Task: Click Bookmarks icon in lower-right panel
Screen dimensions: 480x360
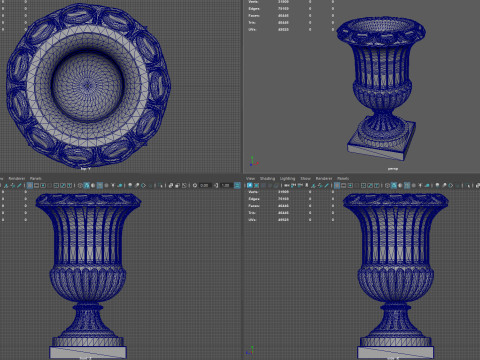Action: [x=307, y=185]
